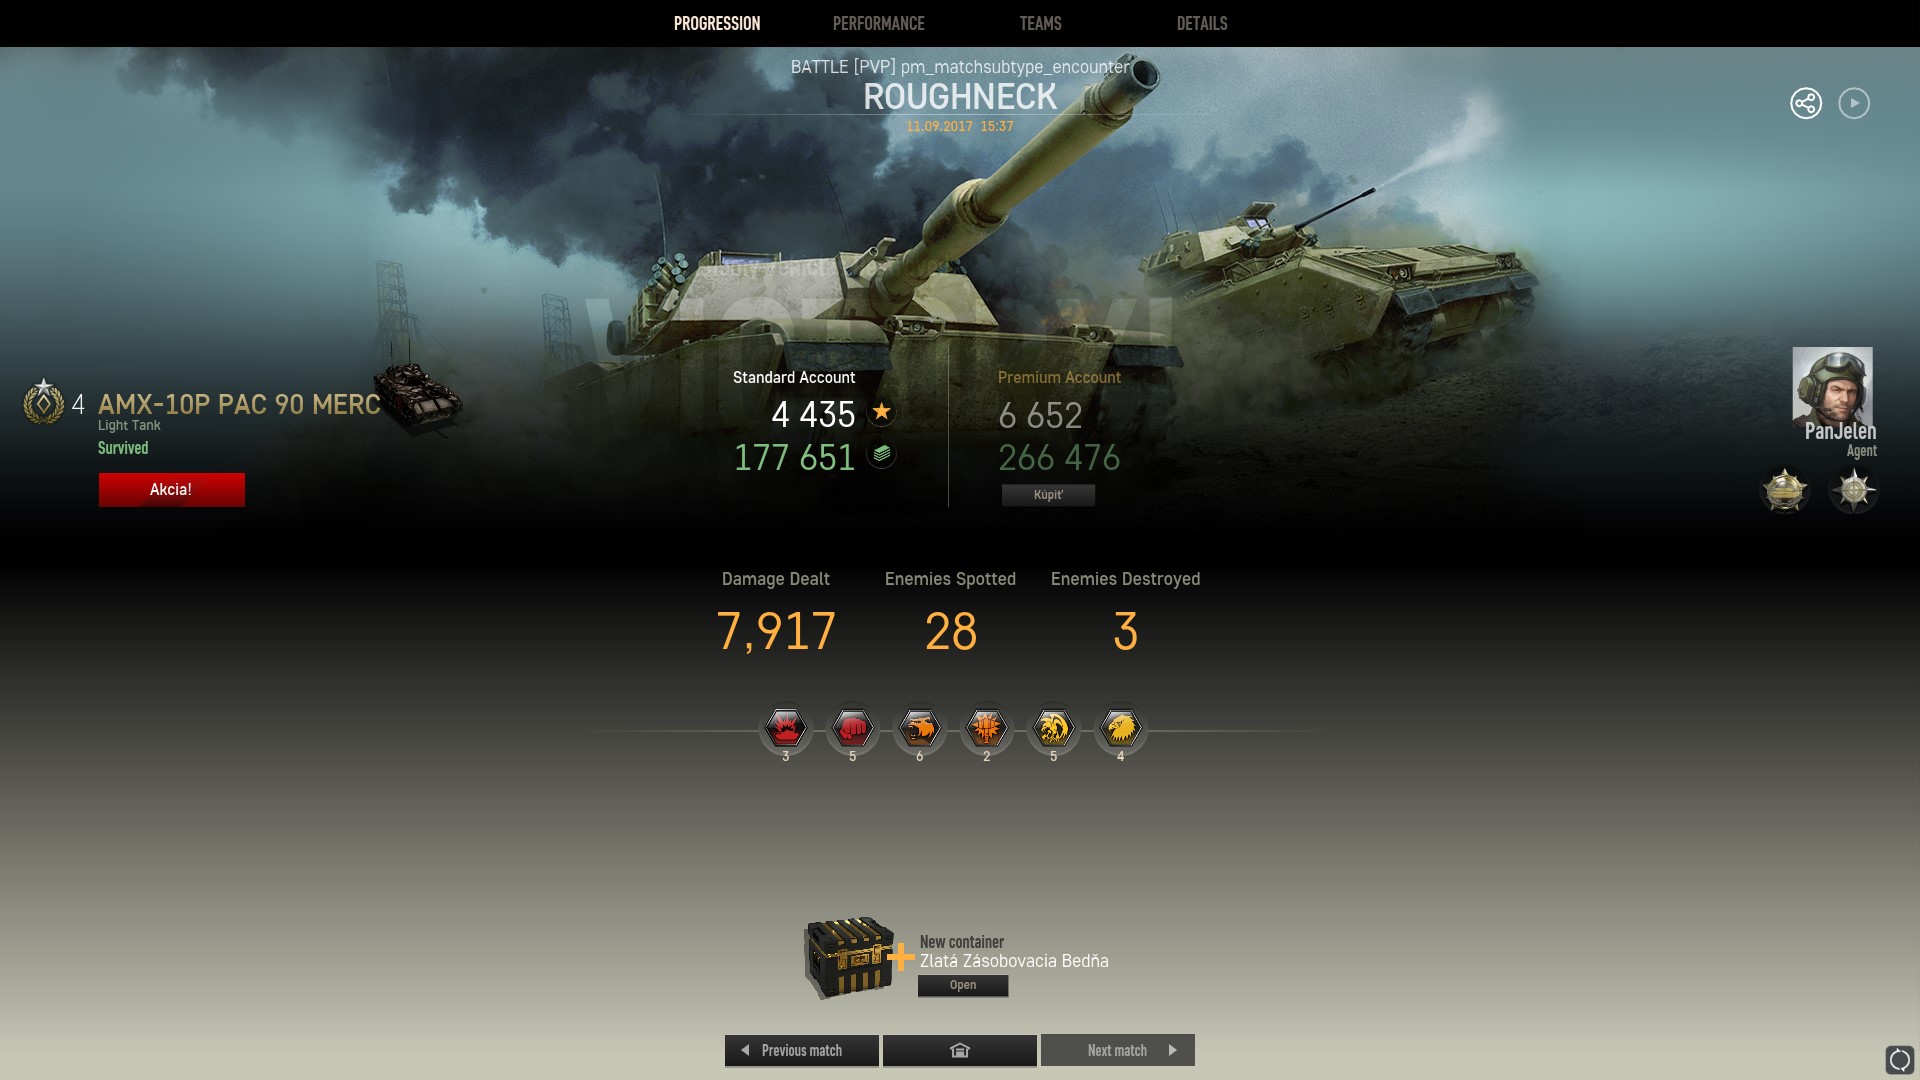The image size is (1920, 1080).
Task: Click the share battle results icon
Action: (x=1806, y=103)
